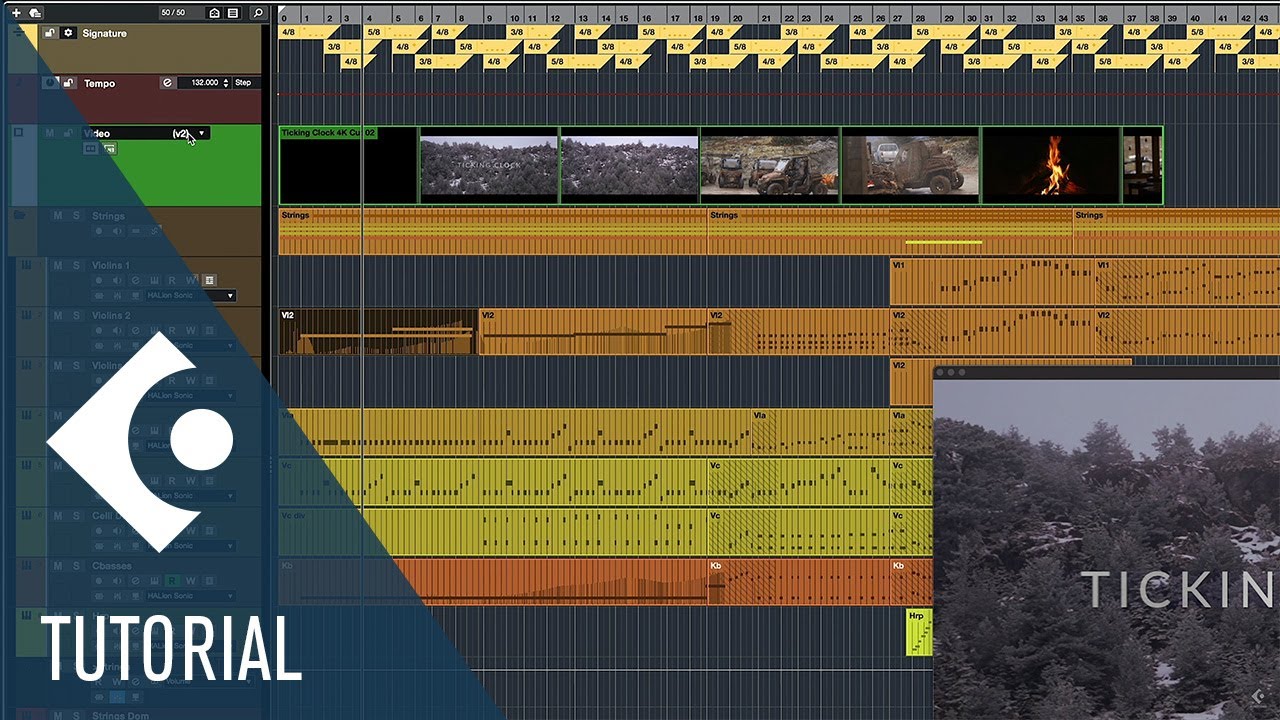Image resolution: width=1280 pixels, height=720 pixels.
Task: Record-enable the Violins 2 track
Action: click(x=99, y=331)
